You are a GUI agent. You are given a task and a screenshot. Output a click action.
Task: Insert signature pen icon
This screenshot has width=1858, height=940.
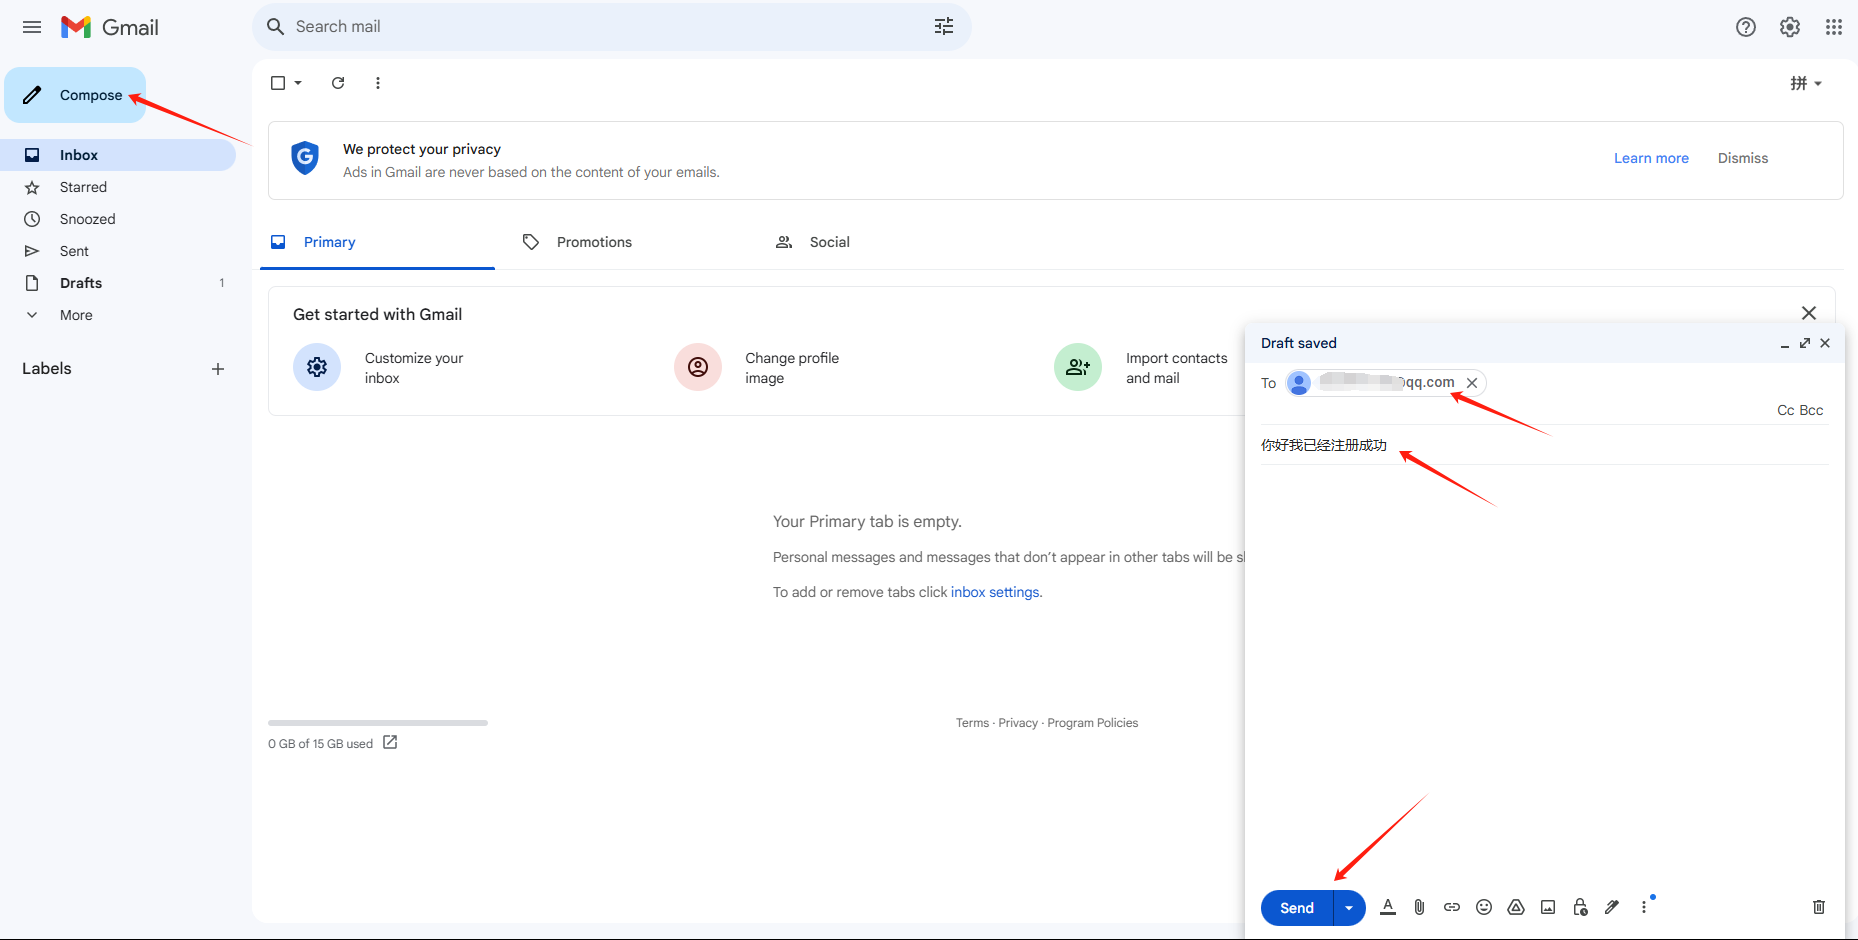click(x=1612, y=907)
